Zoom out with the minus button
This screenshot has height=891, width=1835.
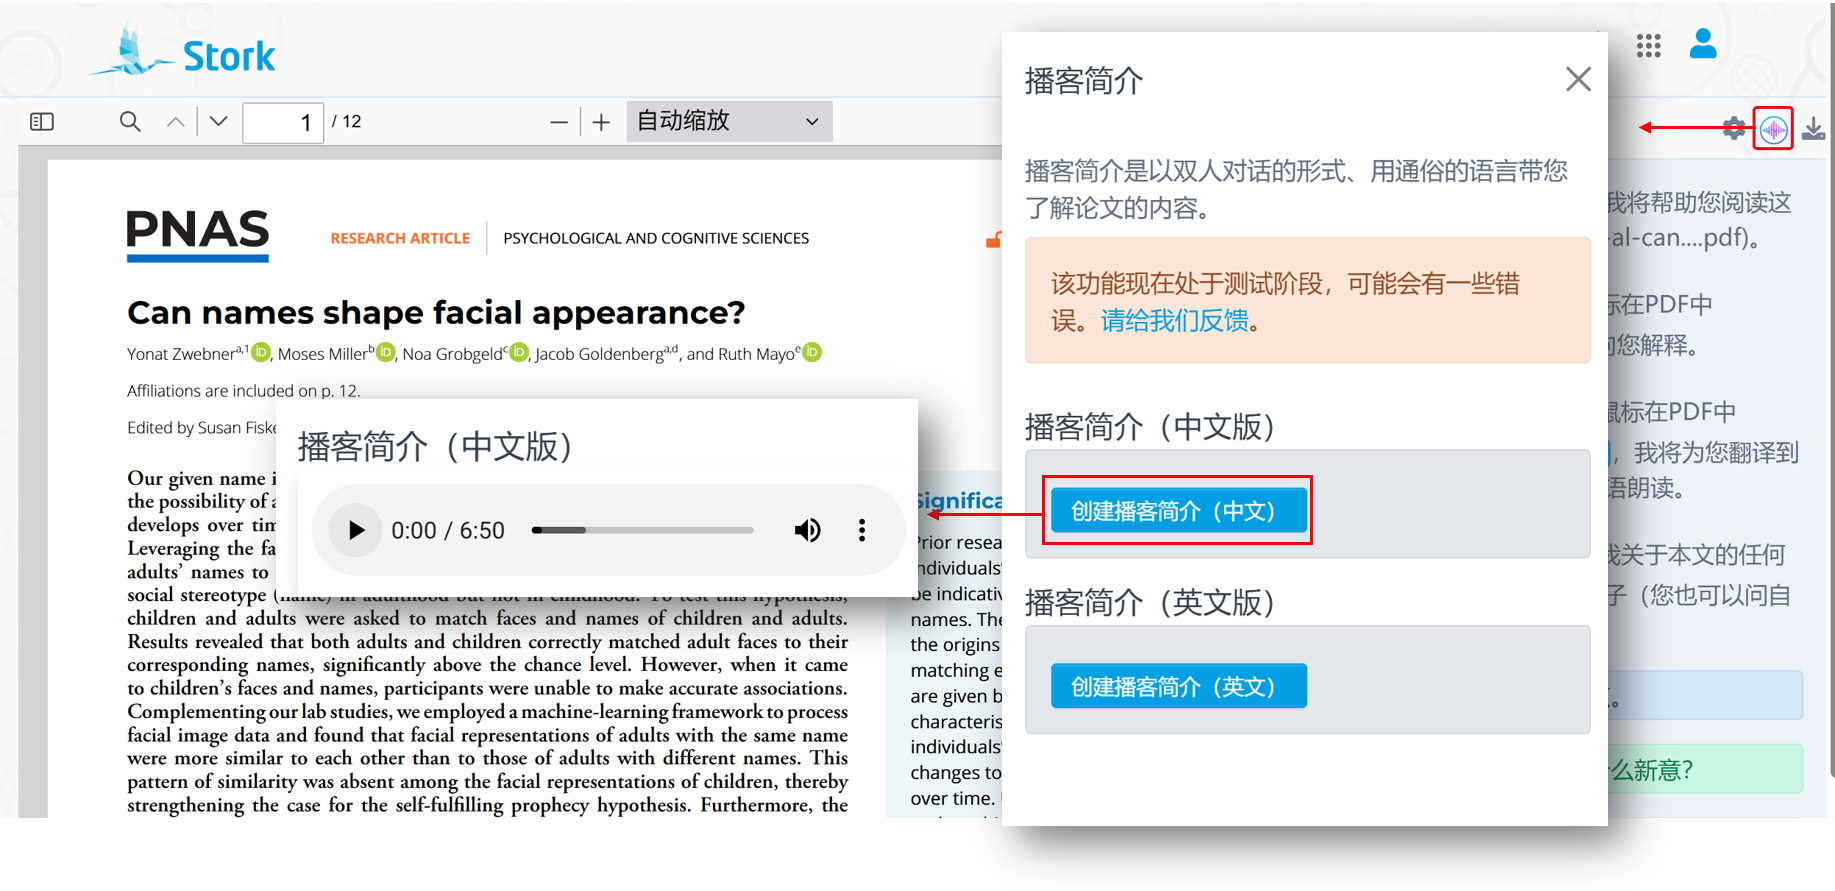[x=559, y=123]
